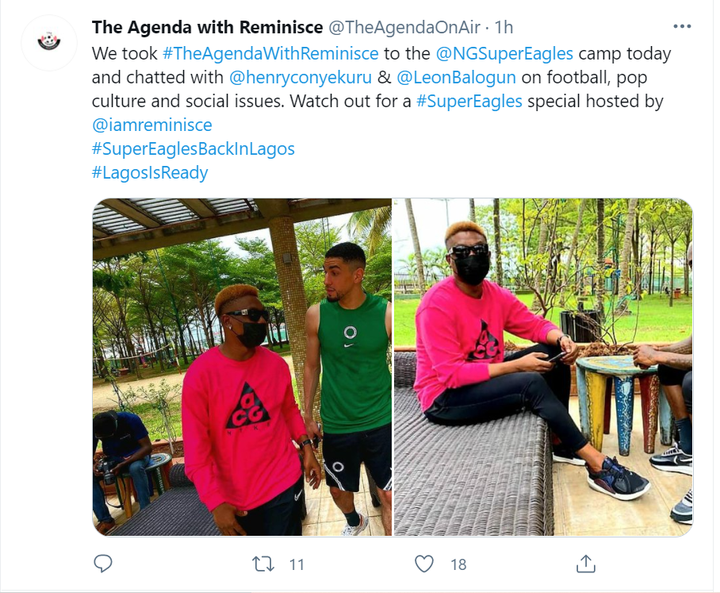Open The Agenda with Reminisce profile name
The width and height of the screenshot is (720, 593).
(207, 28)
